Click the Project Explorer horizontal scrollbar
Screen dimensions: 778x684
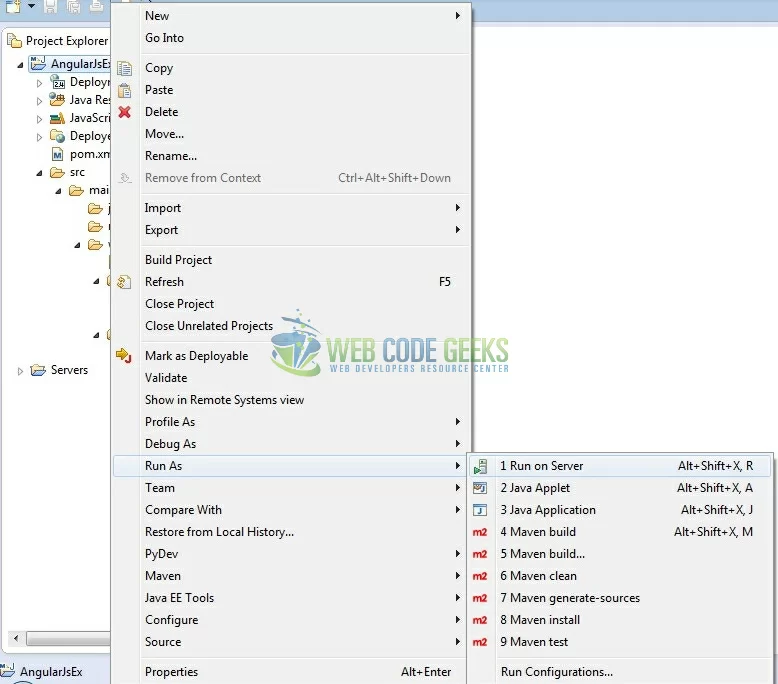(x=68, y=638)
